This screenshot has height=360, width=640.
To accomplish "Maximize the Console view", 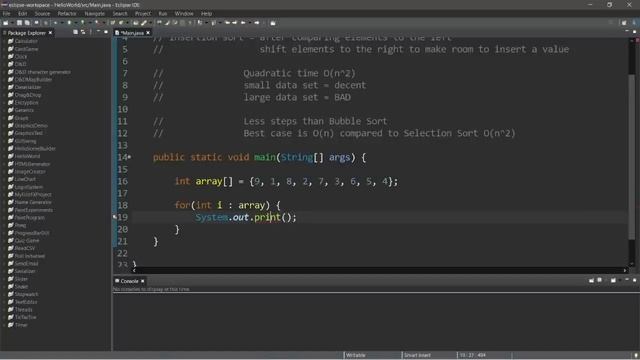I will (634, 280).
